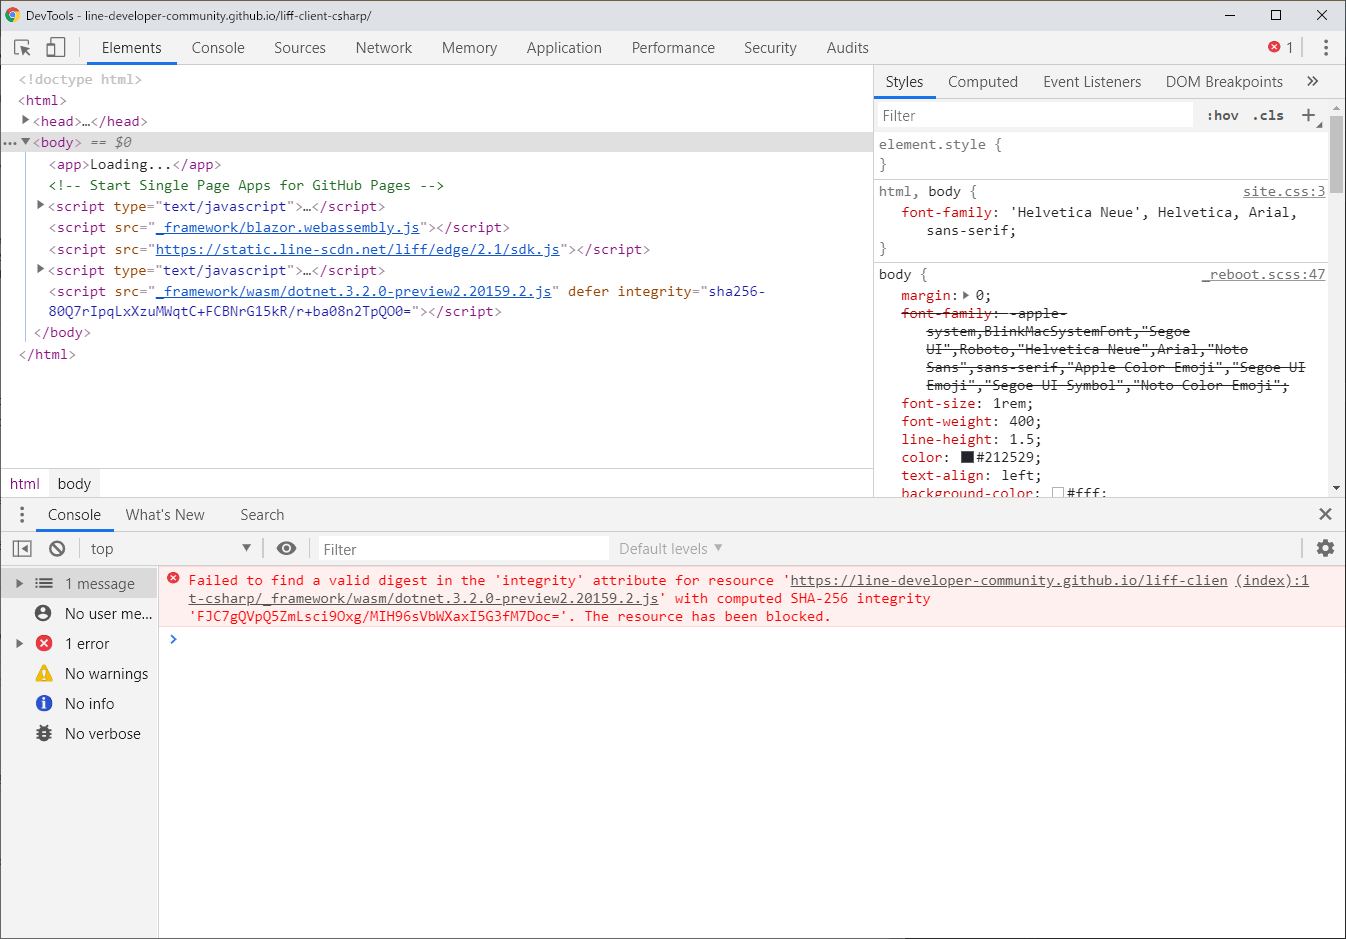
Task: Expand the 1 error group
Action: 19,643
